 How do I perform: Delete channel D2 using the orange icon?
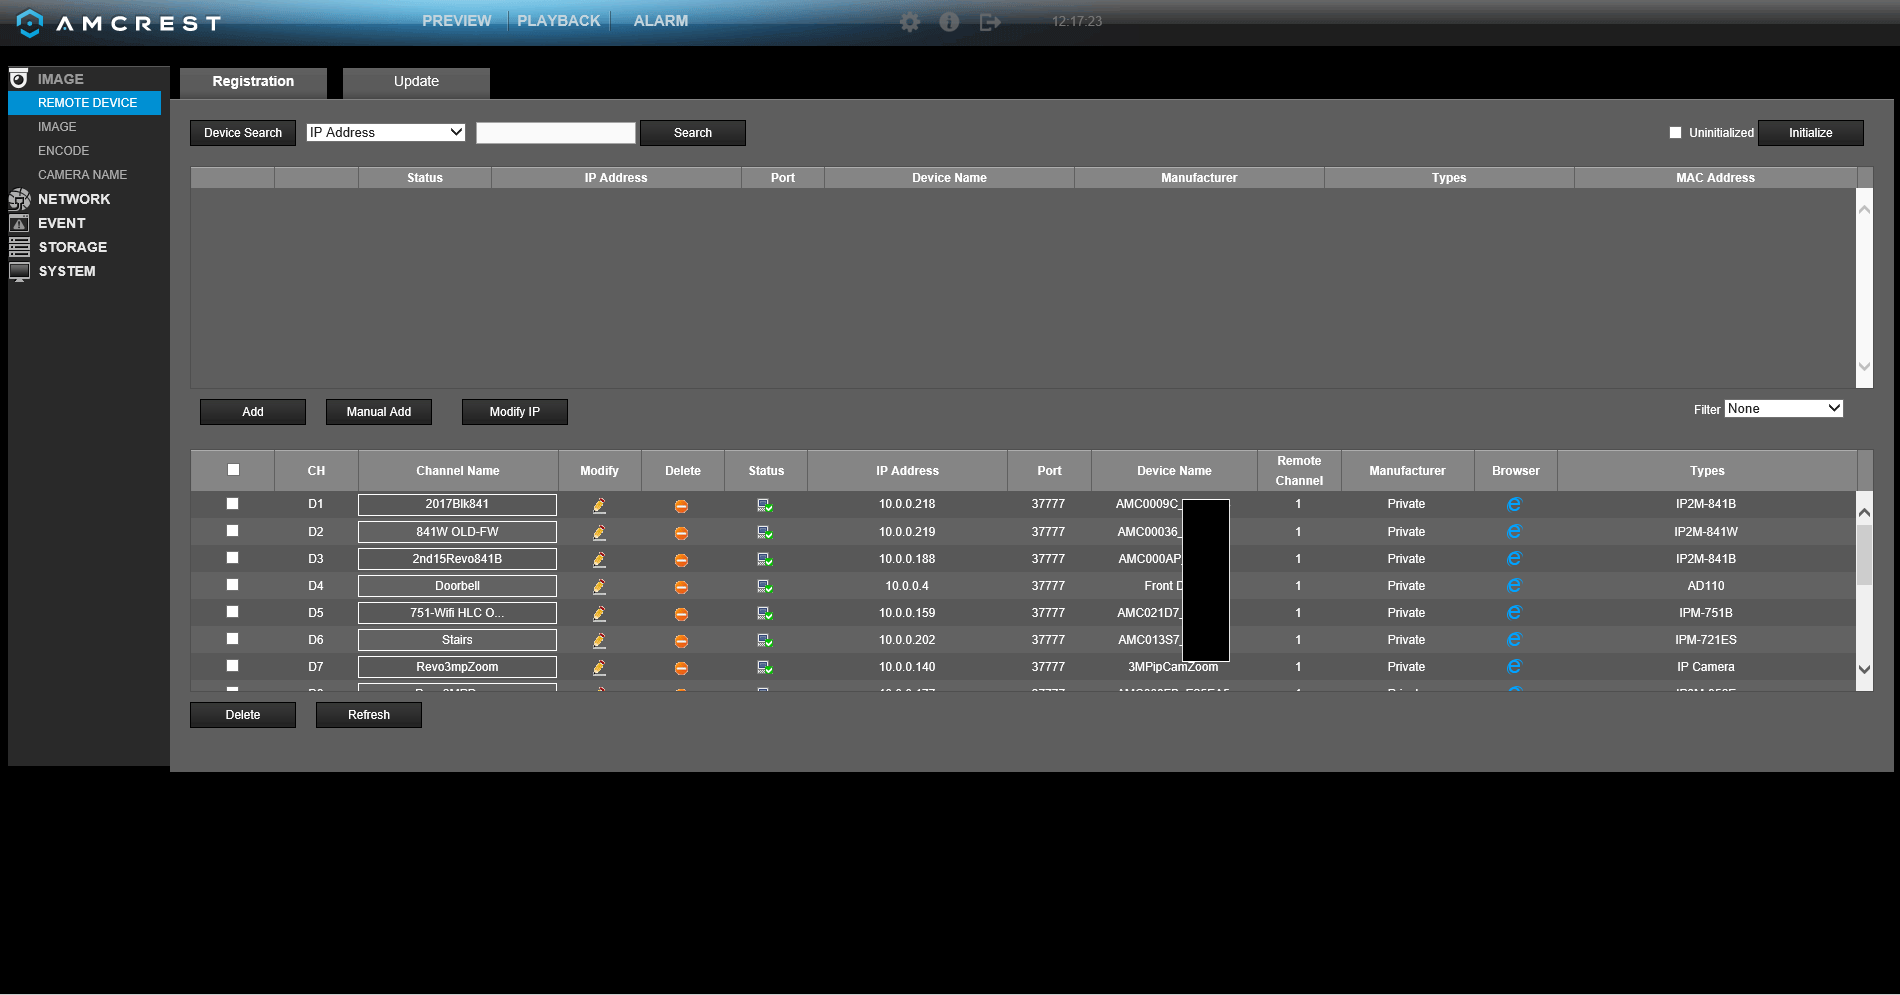pyautogui.click(x=681, y=533)
